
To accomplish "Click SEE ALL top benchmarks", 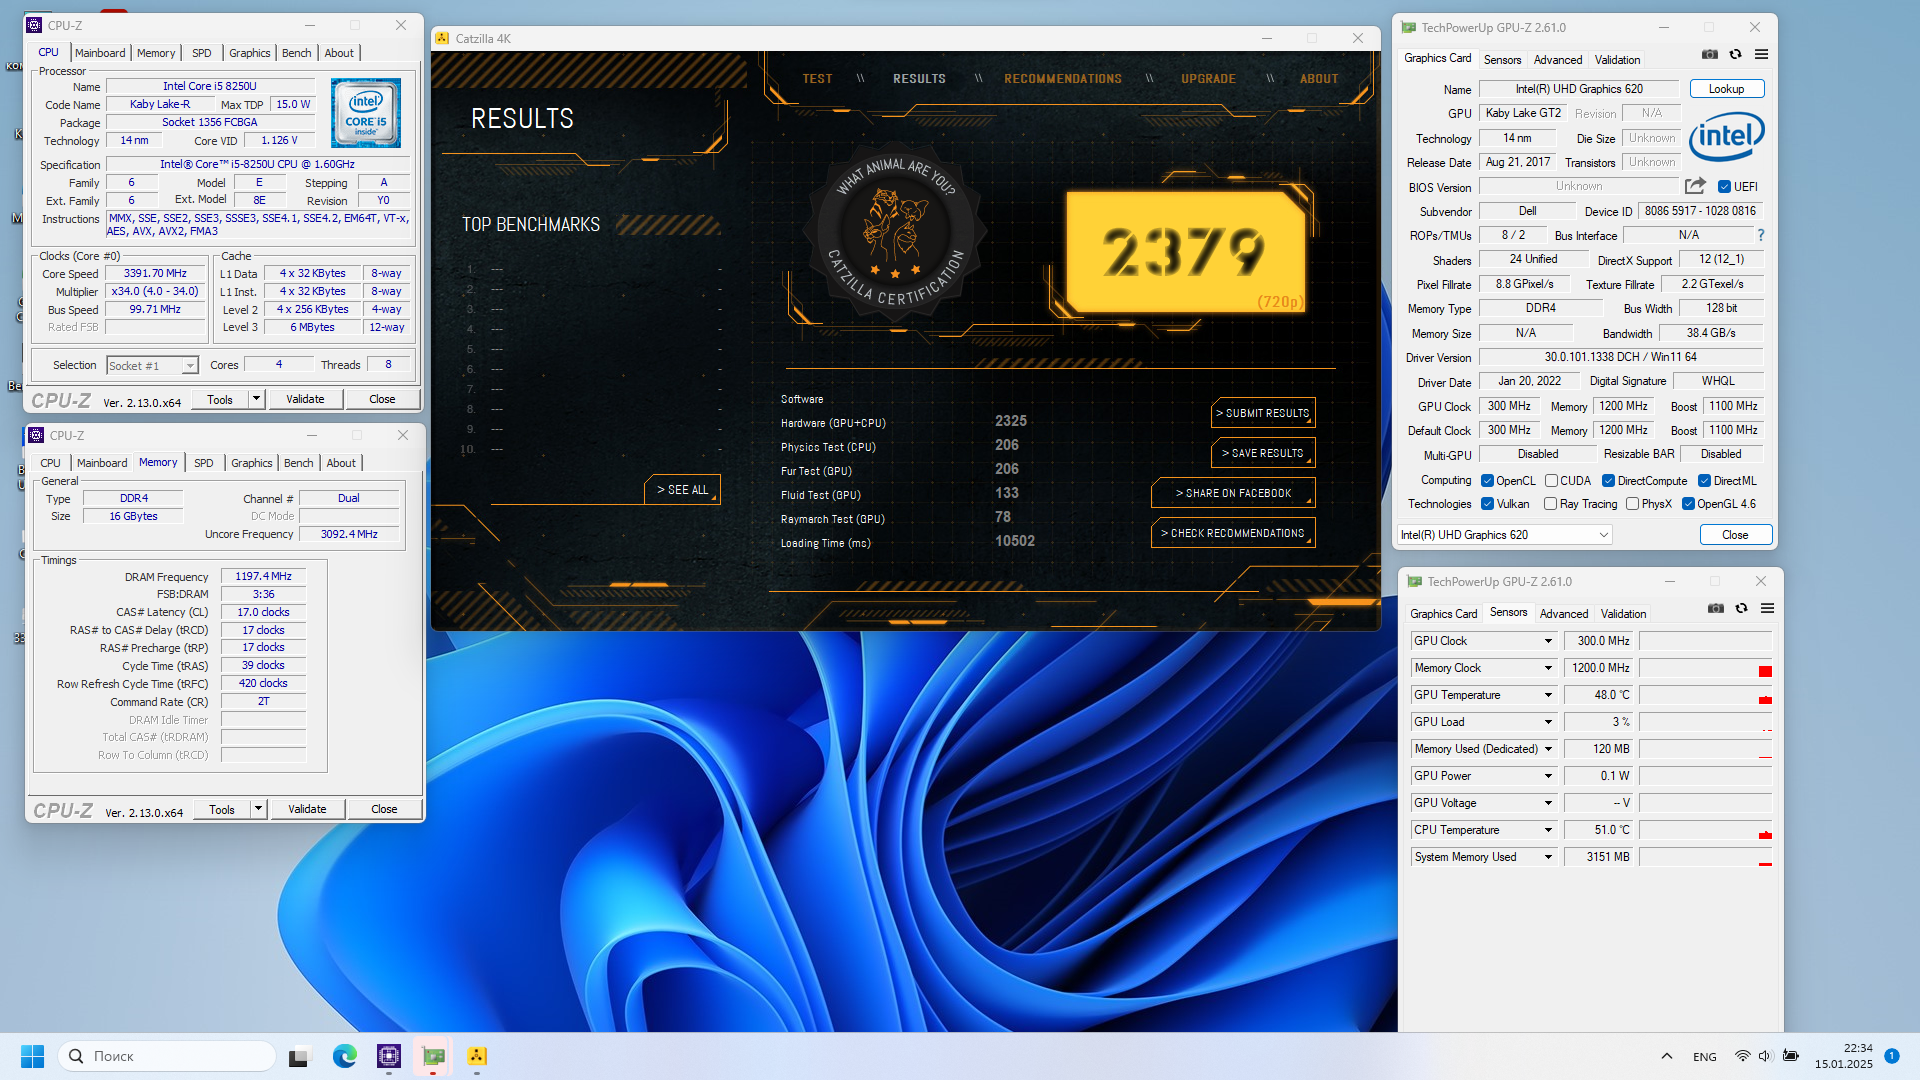I will pos(682,490).
